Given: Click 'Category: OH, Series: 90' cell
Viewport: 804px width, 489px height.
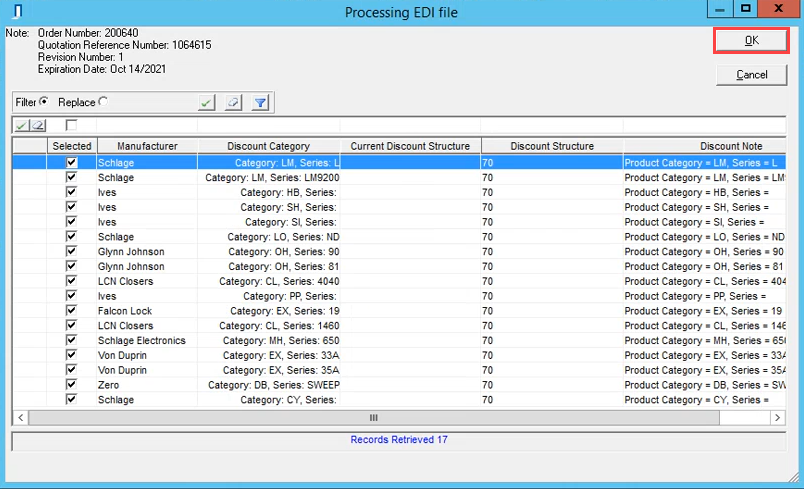Looking at the screenshot, I should [269, 252].
